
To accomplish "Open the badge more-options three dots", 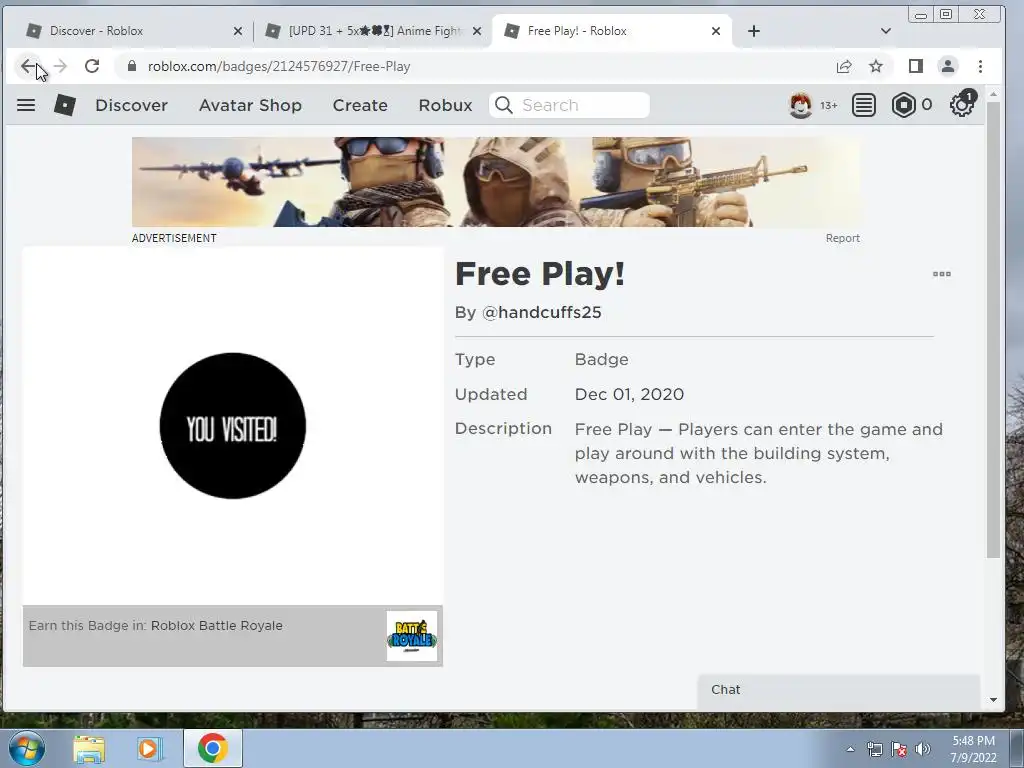I will coord(942,274).
